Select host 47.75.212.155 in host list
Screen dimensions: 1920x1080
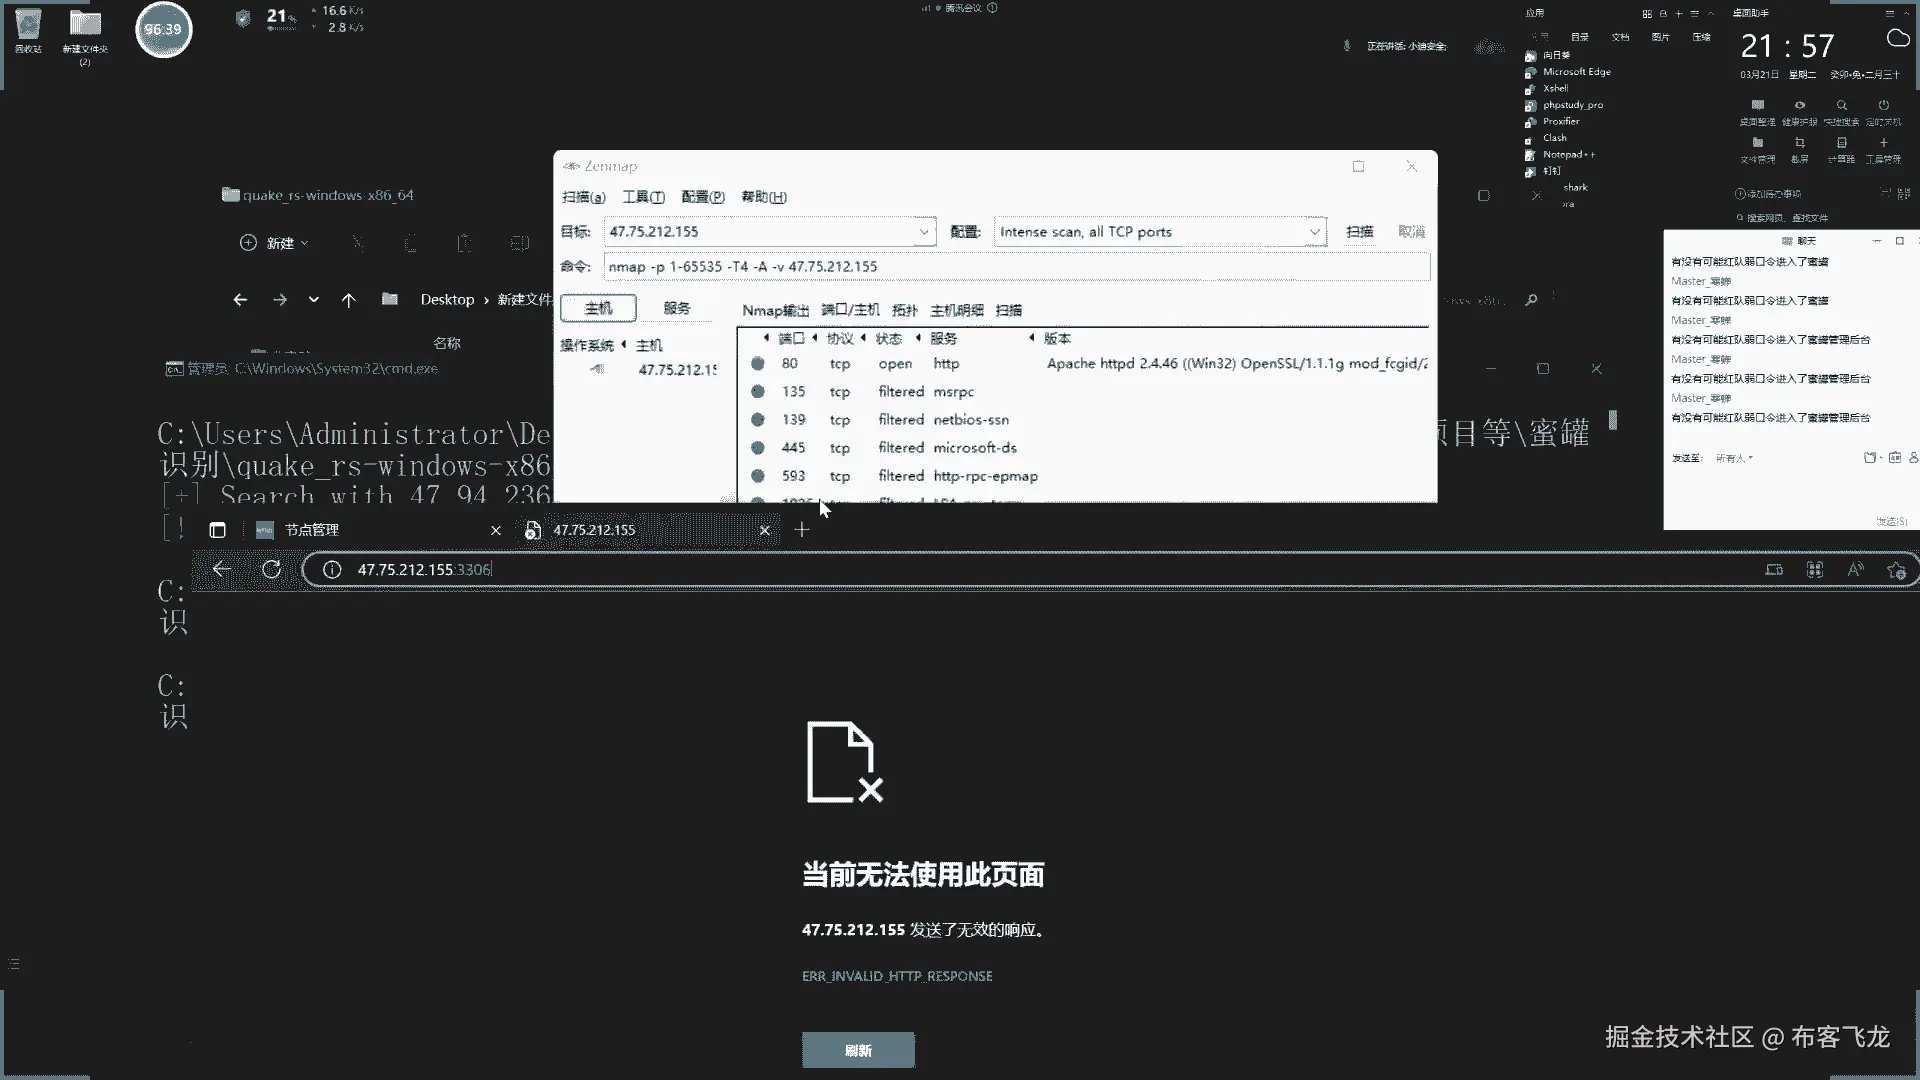click(x=676, y=370)
